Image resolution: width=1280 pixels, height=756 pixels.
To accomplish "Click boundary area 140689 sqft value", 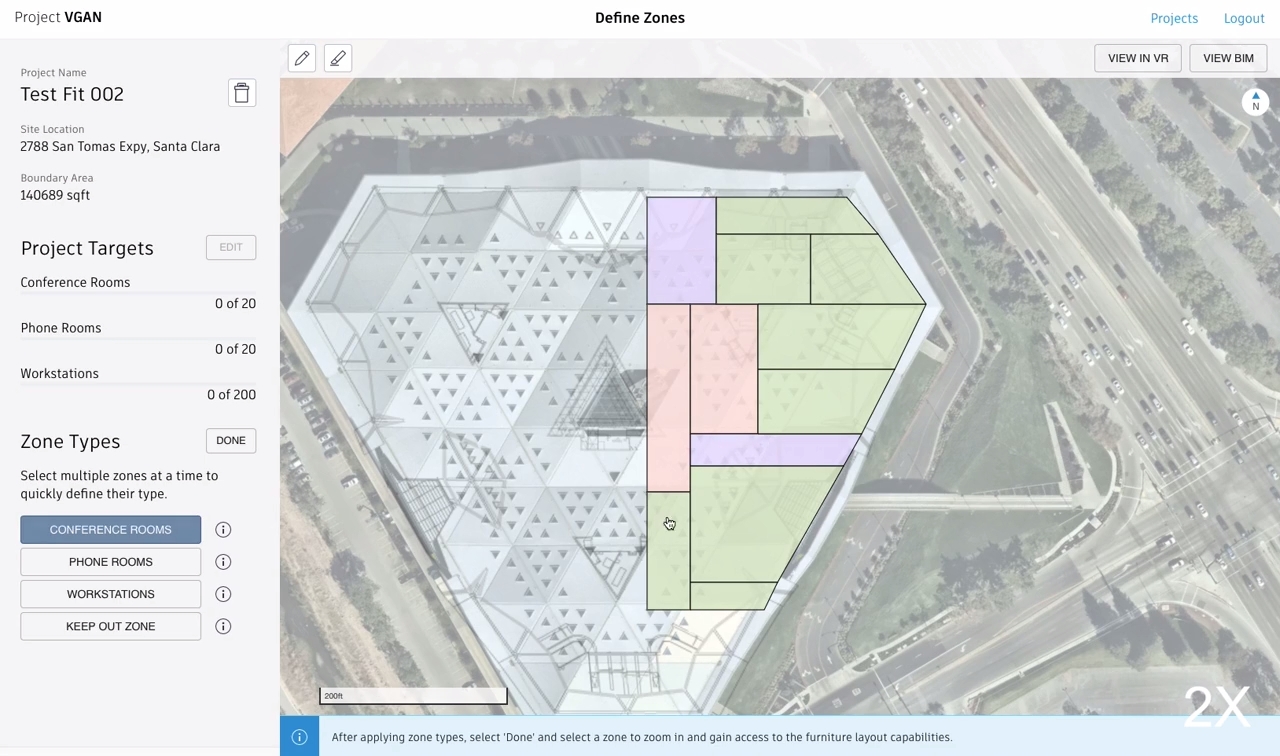I will click(x=55, y=195).
